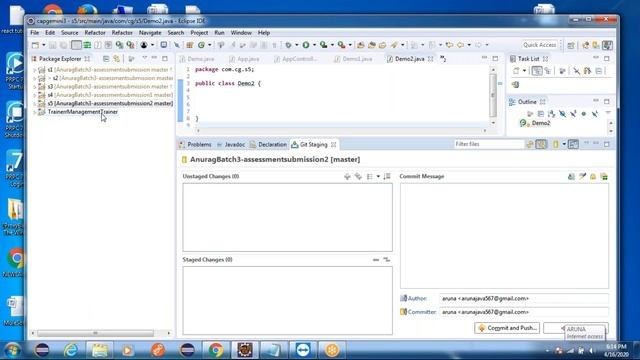
Task: Expand the s2 project node
Action: tap(34, 78)
